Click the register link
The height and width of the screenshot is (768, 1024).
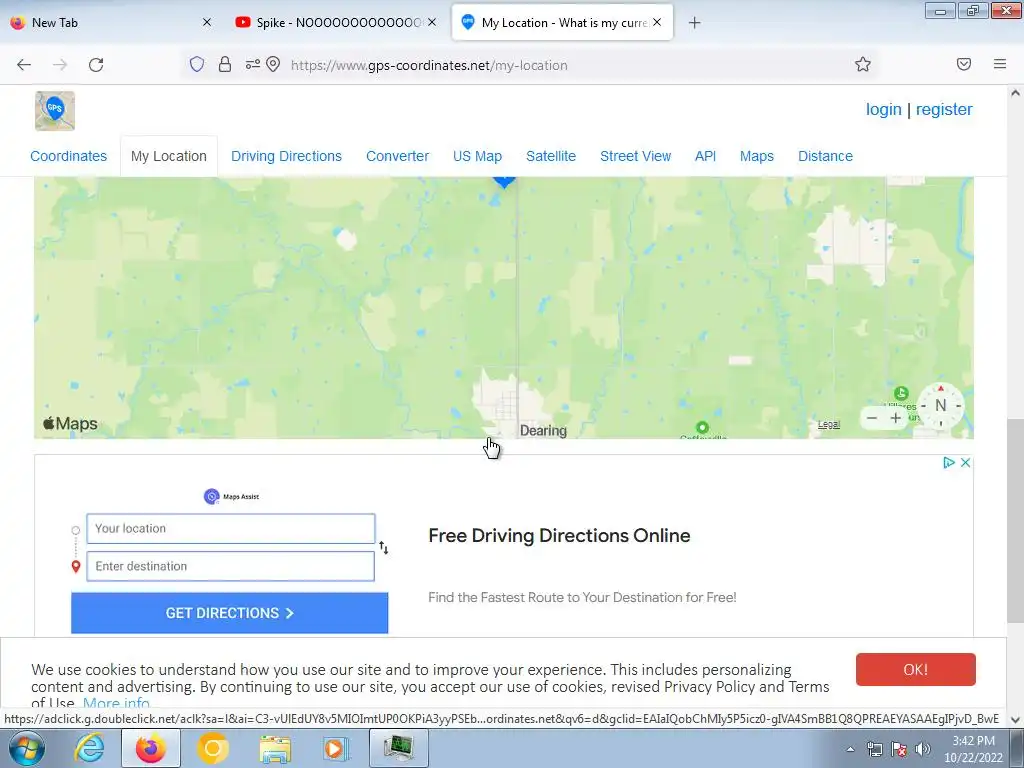pos(944,110)
